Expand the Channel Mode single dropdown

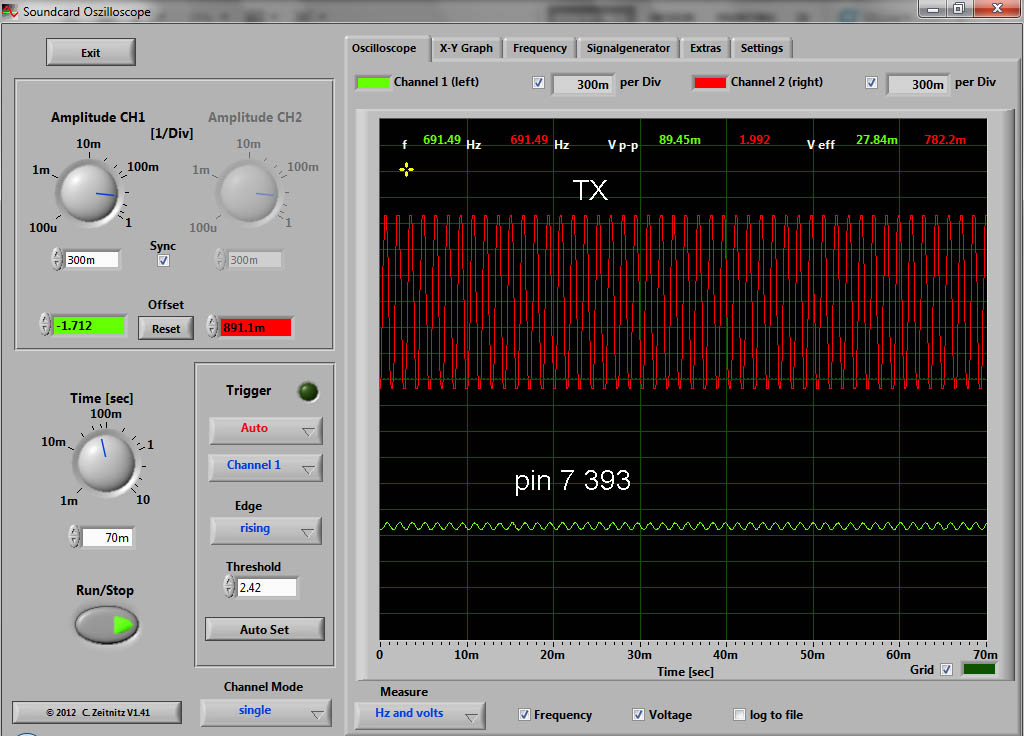click(265, 712)
